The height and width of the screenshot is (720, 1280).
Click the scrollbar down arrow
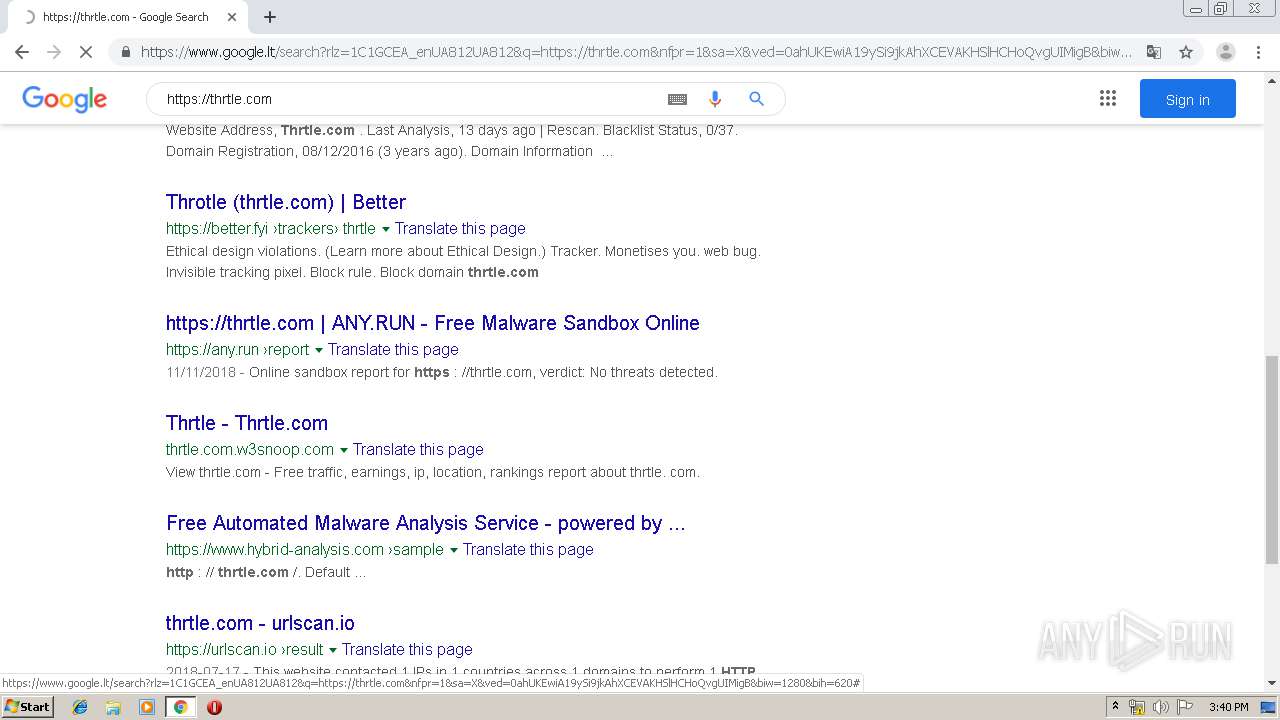[x=1272, y=683]
